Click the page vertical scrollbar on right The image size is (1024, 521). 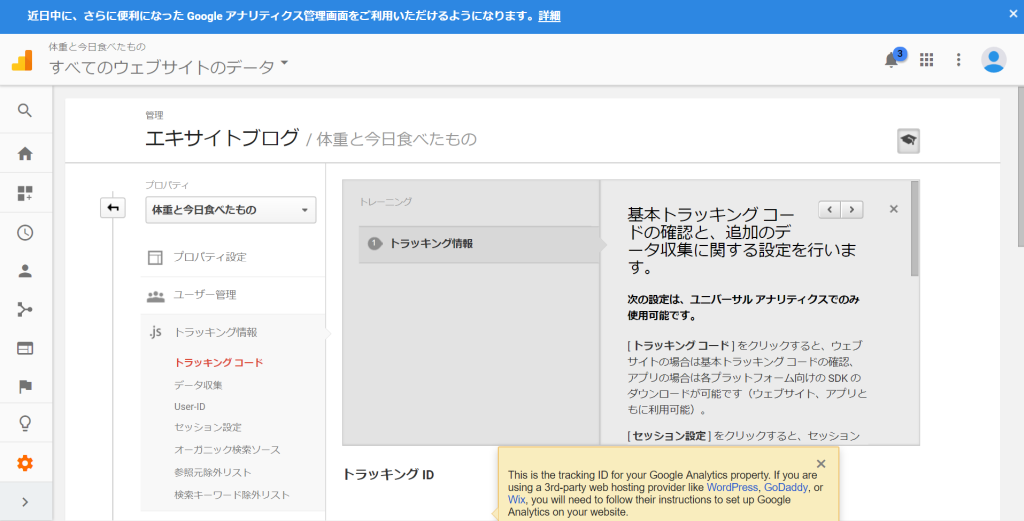coord(1020,166)
